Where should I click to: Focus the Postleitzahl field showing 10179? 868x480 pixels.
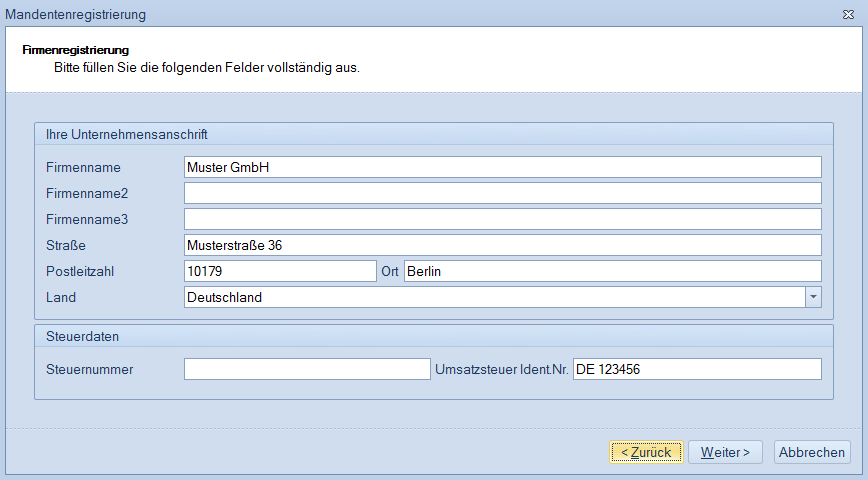pos(280,271)
